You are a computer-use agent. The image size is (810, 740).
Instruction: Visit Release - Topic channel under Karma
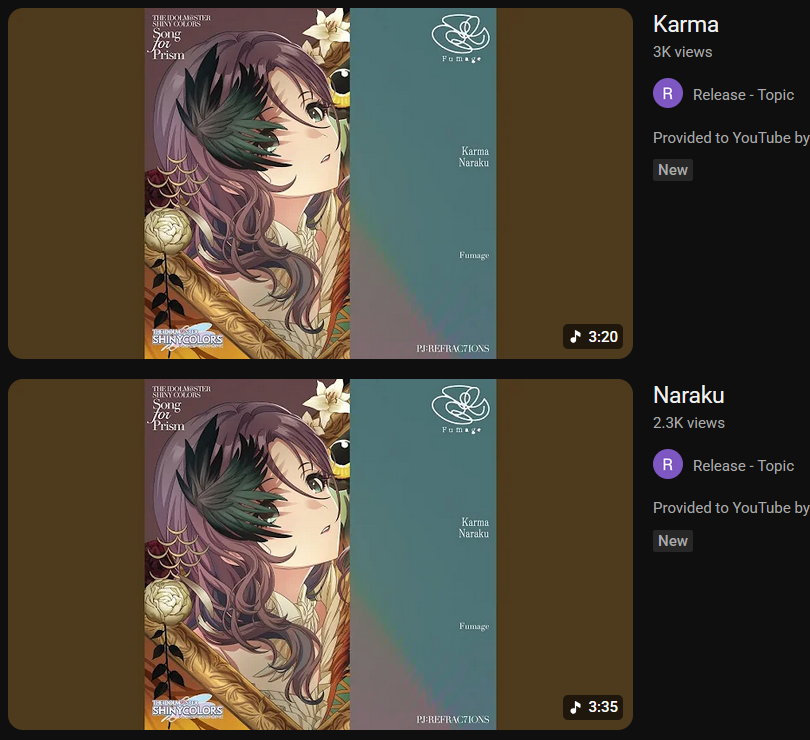coord(743,95)
